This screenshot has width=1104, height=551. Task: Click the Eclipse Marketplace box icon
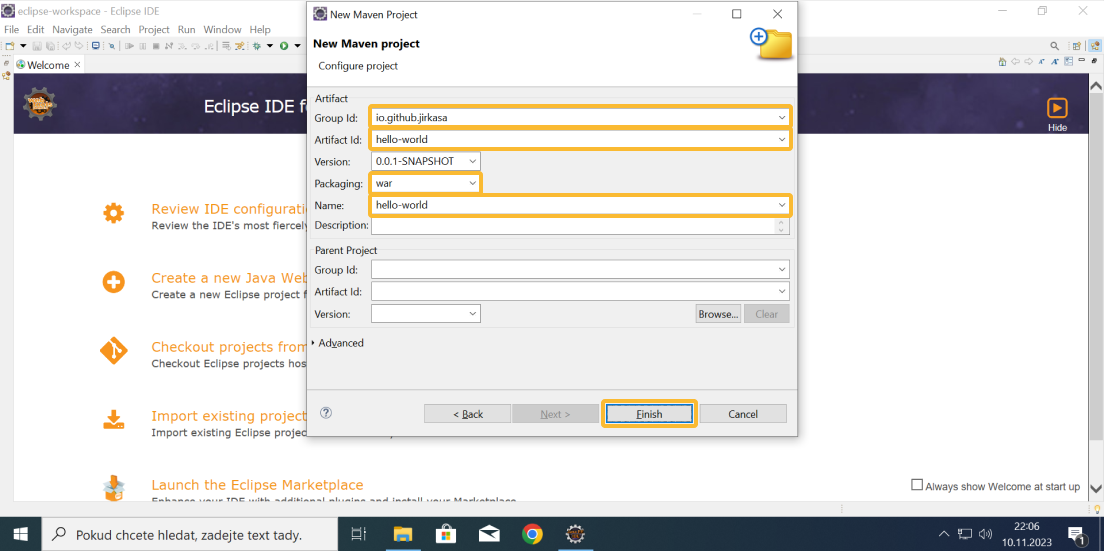113,488
